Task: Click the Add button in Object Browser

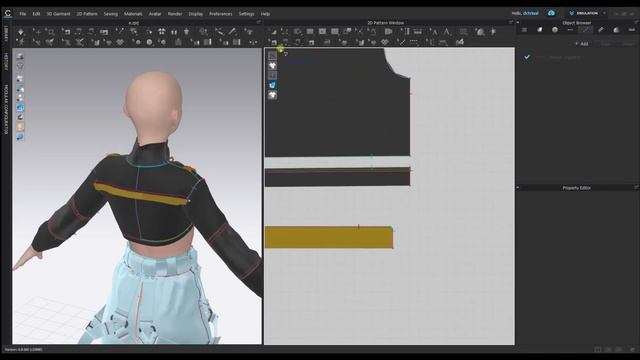Action: click(x=582, y=44)
